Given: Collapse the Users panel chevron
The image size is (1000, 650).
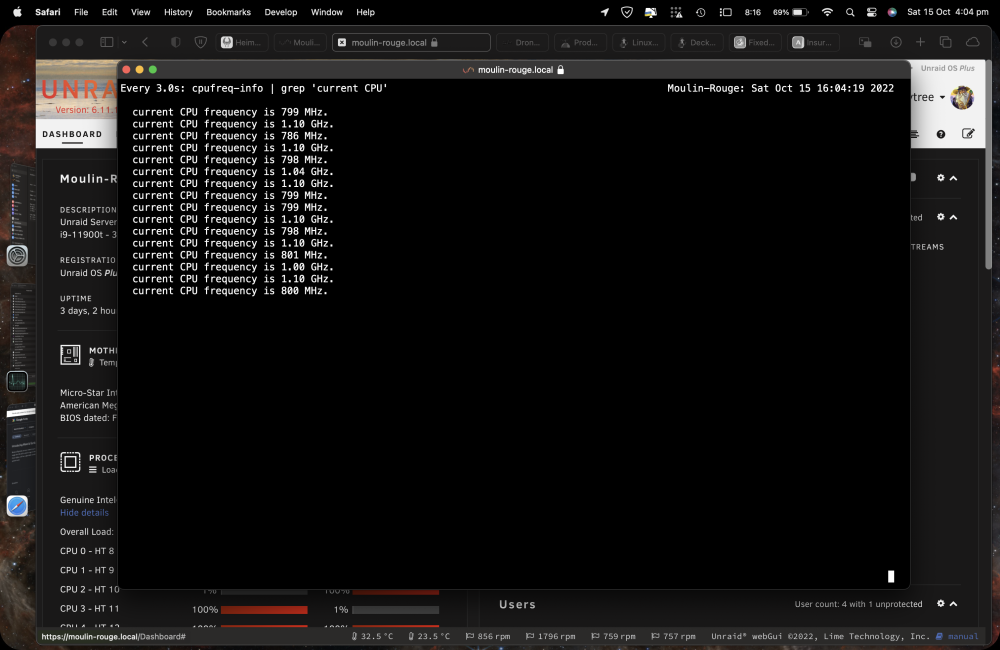Looking at the screenshot, I should pyautogui.click(x=953, y=603).
